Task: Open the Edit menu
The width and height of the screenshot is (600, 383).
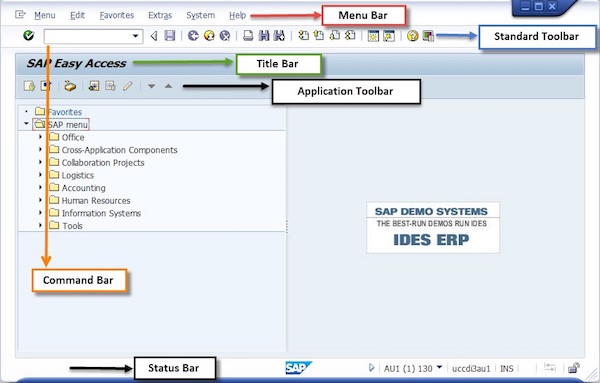Action: tap(77, 15)
